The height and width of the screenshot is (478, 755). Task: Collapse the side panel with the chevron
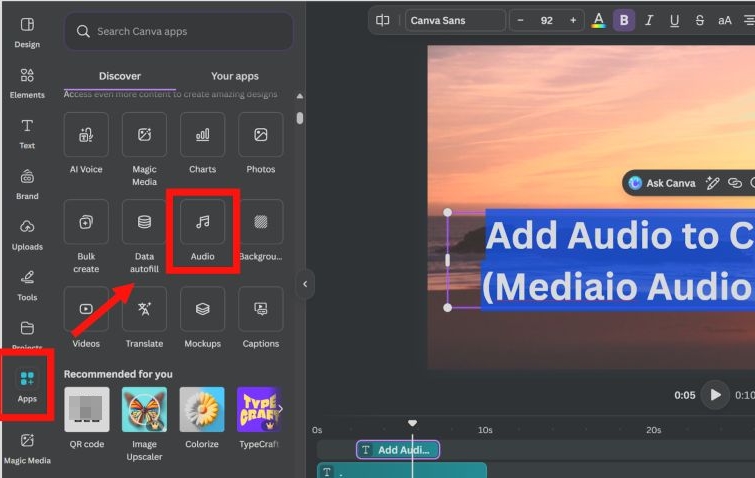pos(305,284)
